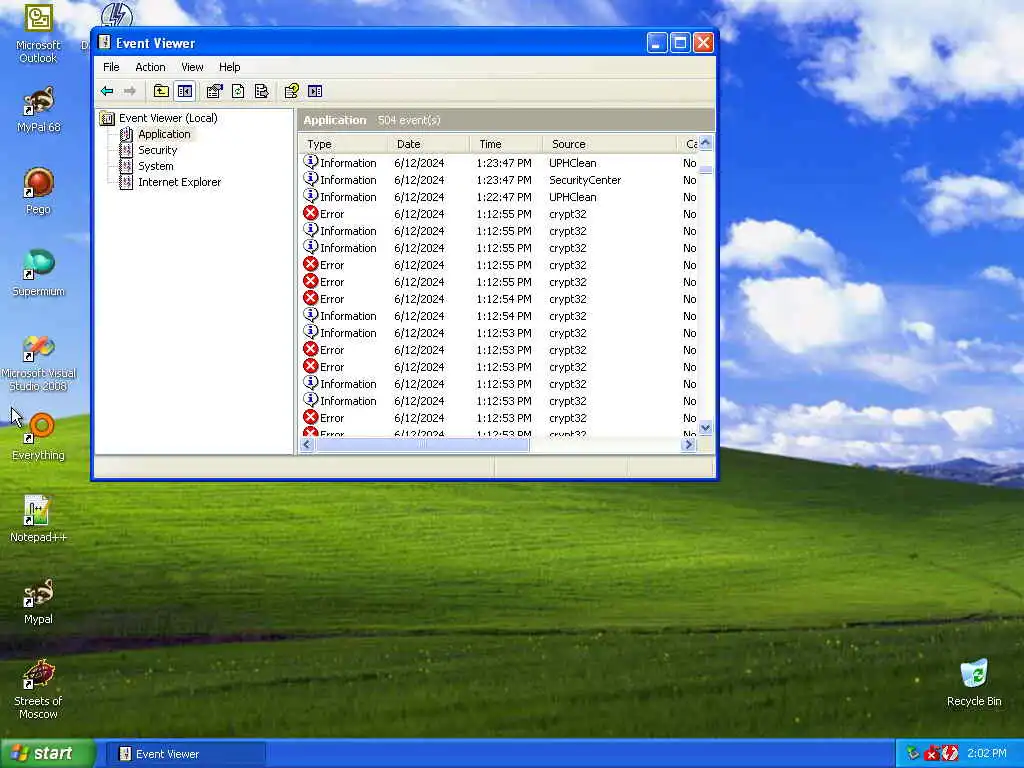Click the first system tray icon
The width and height of the screenshot is (1024, 768).
pyautogui.click(x=913, y=754)
